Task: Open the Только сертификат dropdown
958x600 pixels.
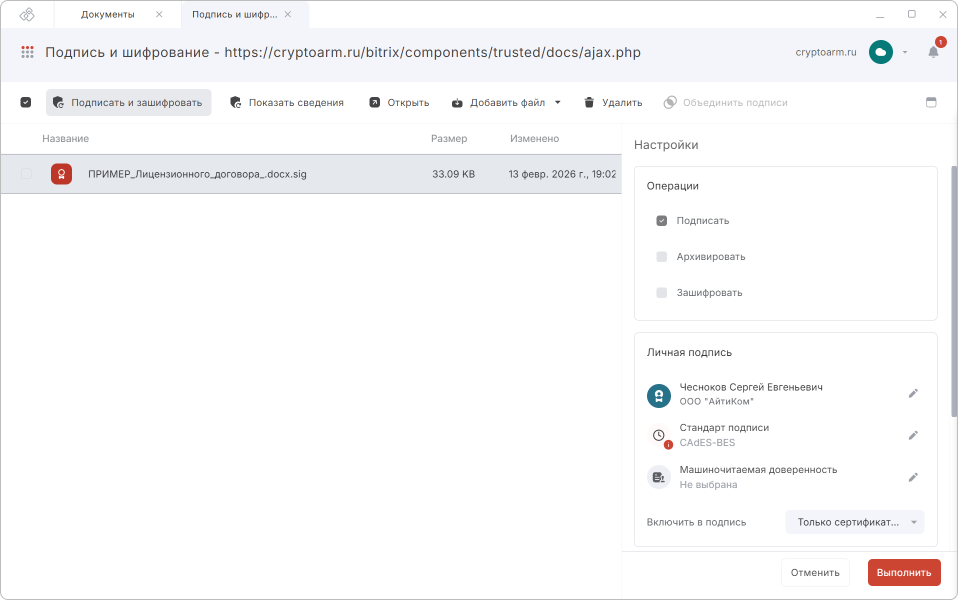Action: (x=854, y=522)
